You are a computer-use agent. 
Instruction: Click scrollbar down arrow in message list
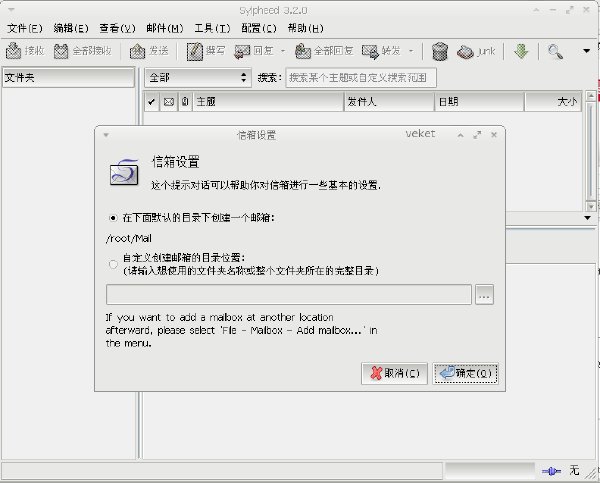click(591, 207)
